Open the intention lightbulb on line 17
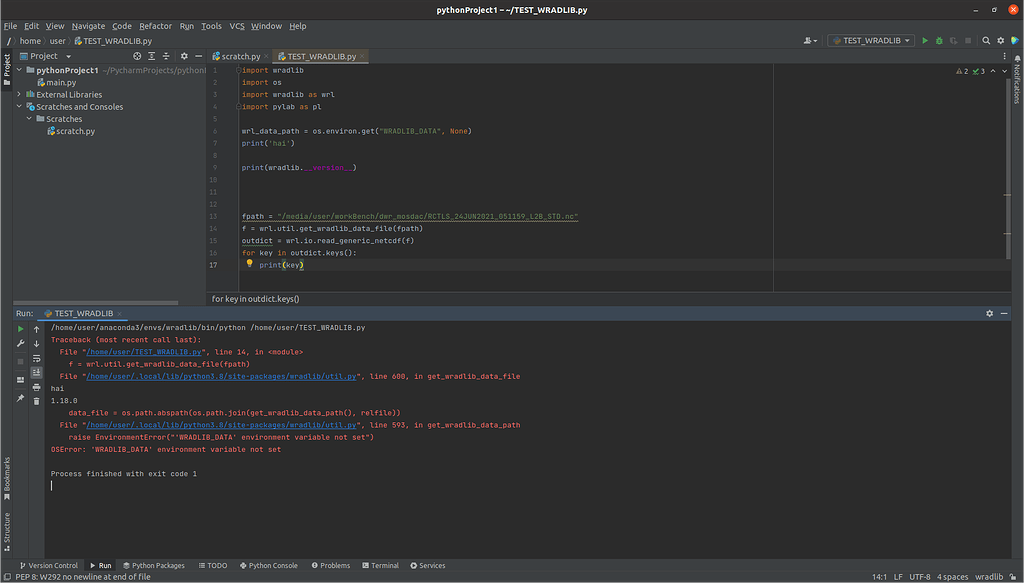This screenshot has width=1024, height=583. [250, 264]
